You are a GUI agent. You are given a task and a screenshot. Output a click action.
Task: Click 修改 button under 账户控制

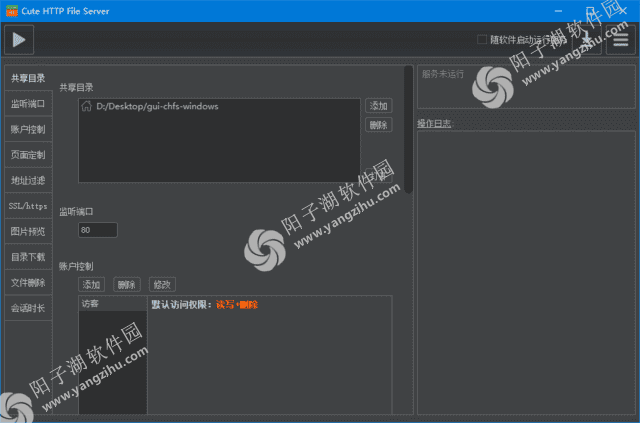(162, 285)
